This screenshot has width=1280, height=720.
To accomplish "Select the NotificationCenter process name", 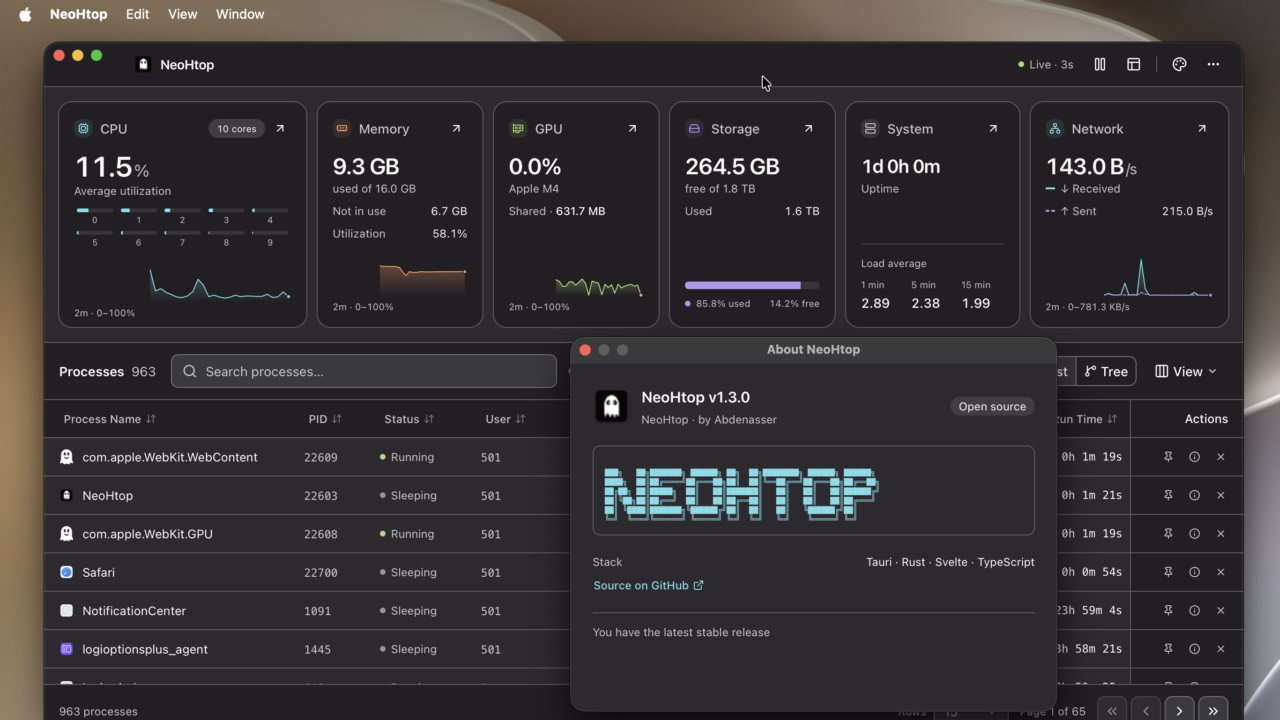I will coord(134,610).
